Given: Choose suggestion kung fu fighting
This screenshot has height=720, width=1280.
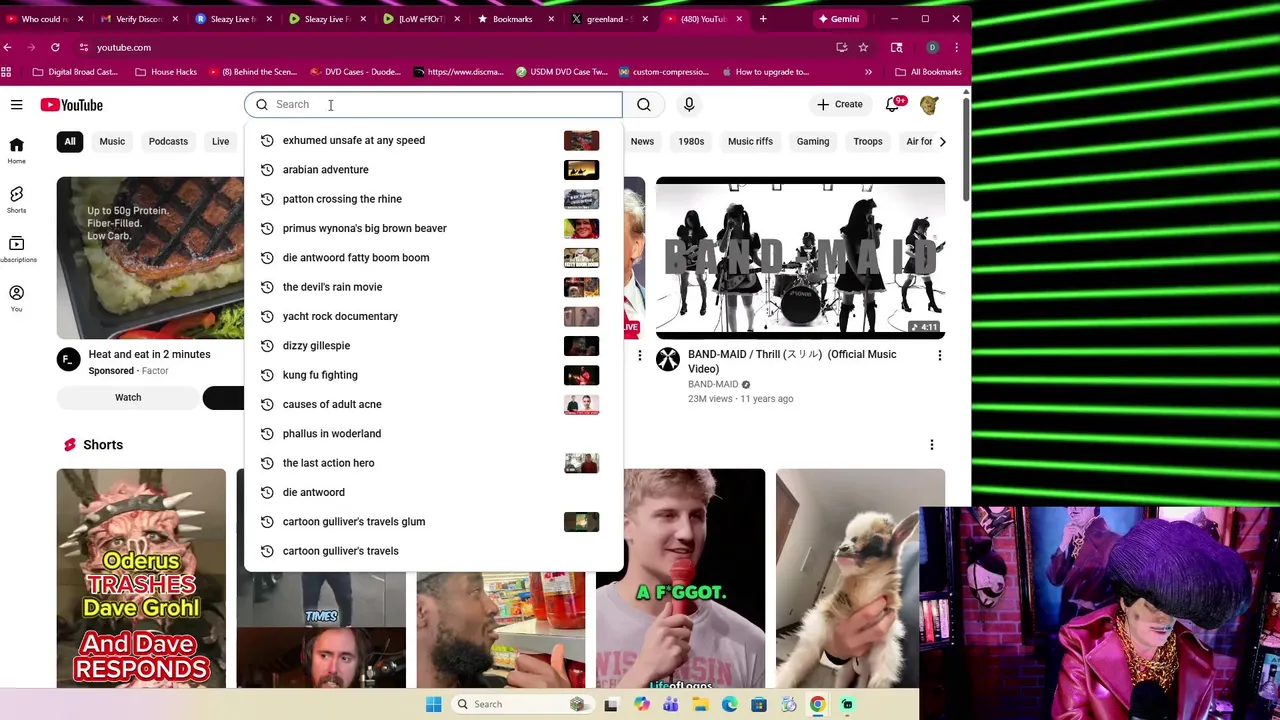Looking at the screenshot, I should (x=433, y=375).
